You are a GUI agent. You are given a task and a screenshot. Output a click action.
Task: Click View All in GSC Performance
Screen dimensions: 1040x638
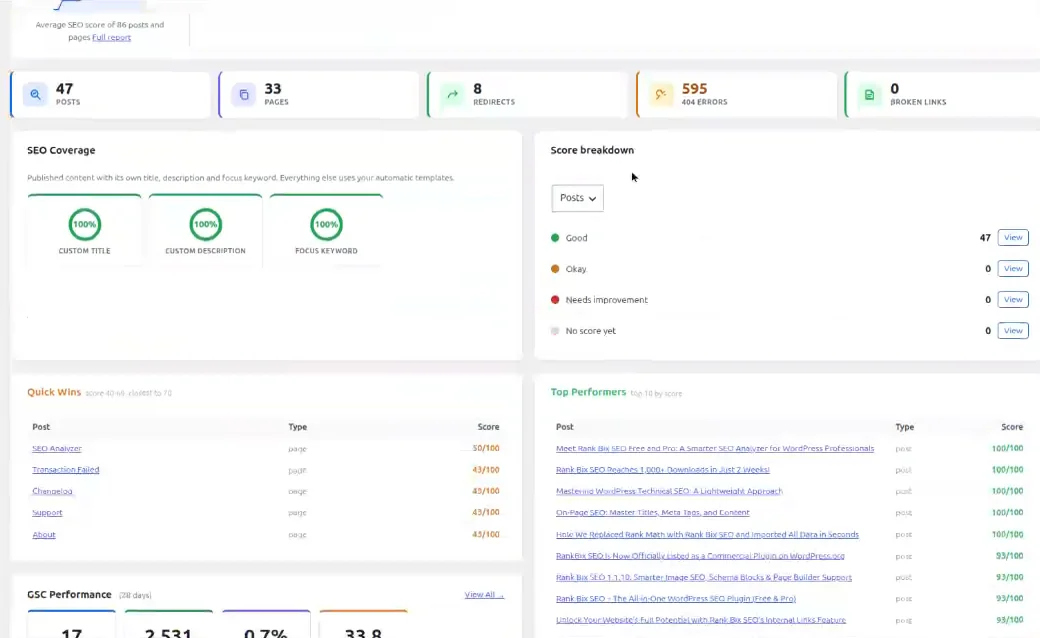click(484, 595)
